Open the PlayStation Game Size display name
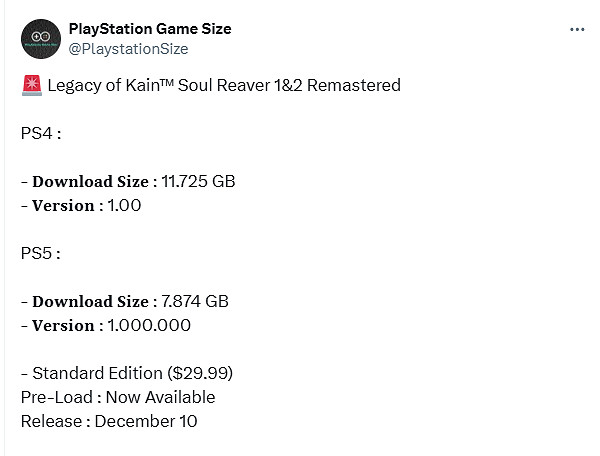 (149, 28)
